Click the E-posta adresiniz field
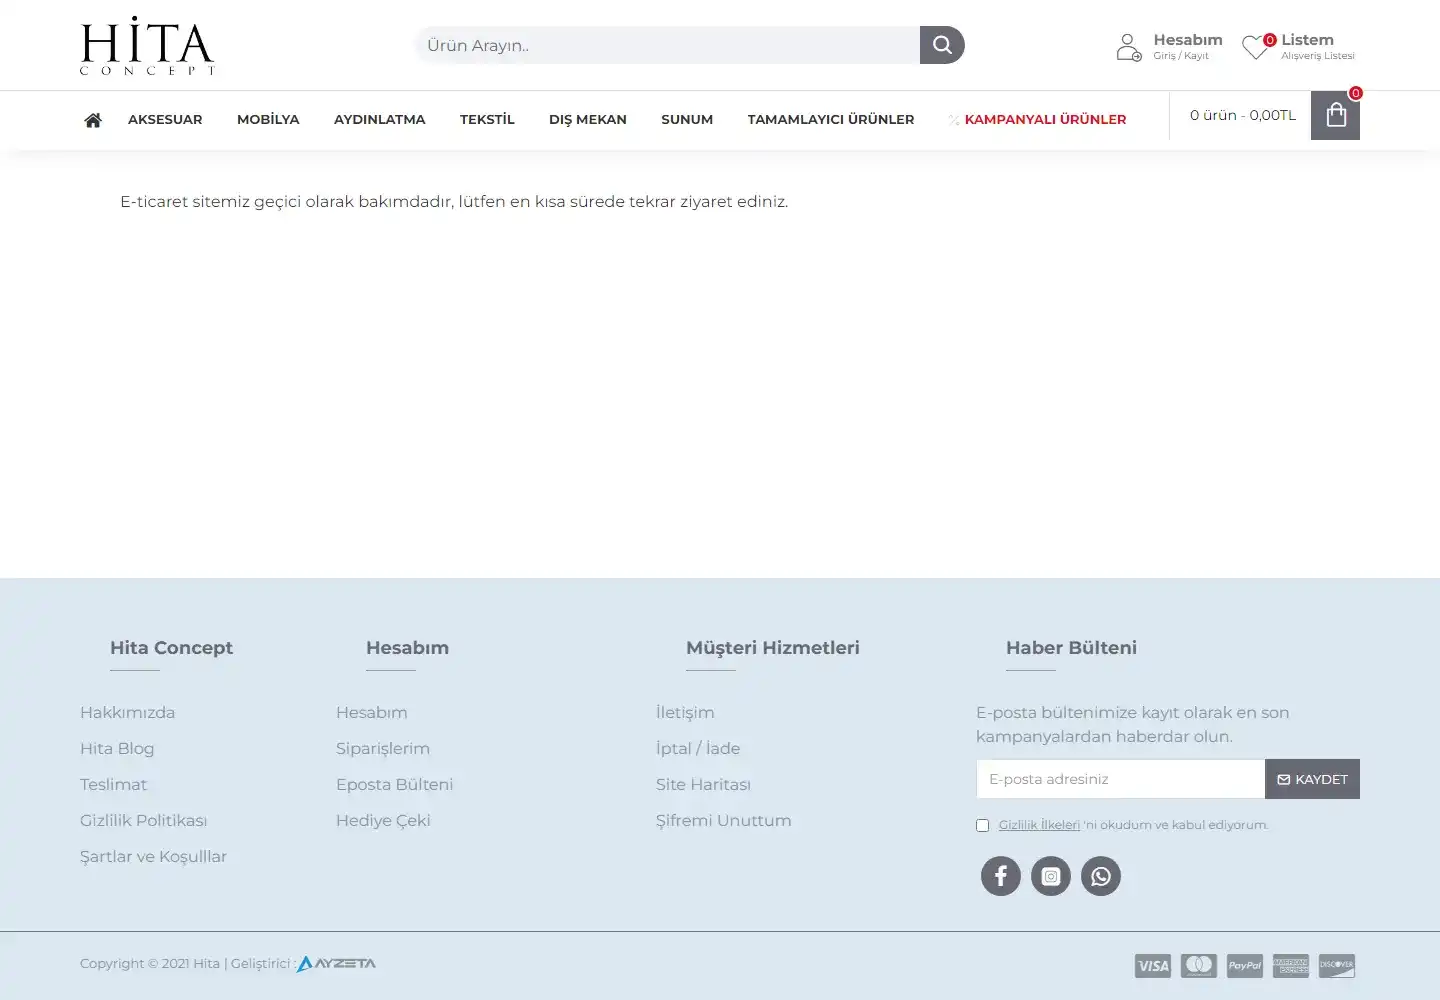 point(1120,779)
